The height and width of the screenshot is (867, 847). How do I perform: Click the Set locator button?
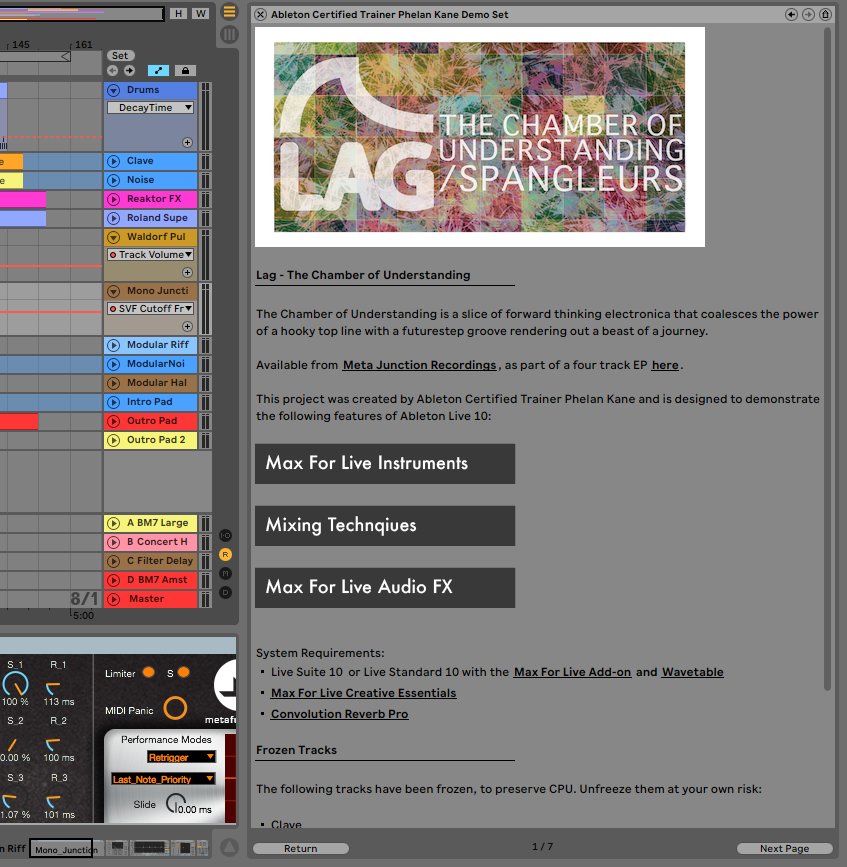tap(120, 55)
